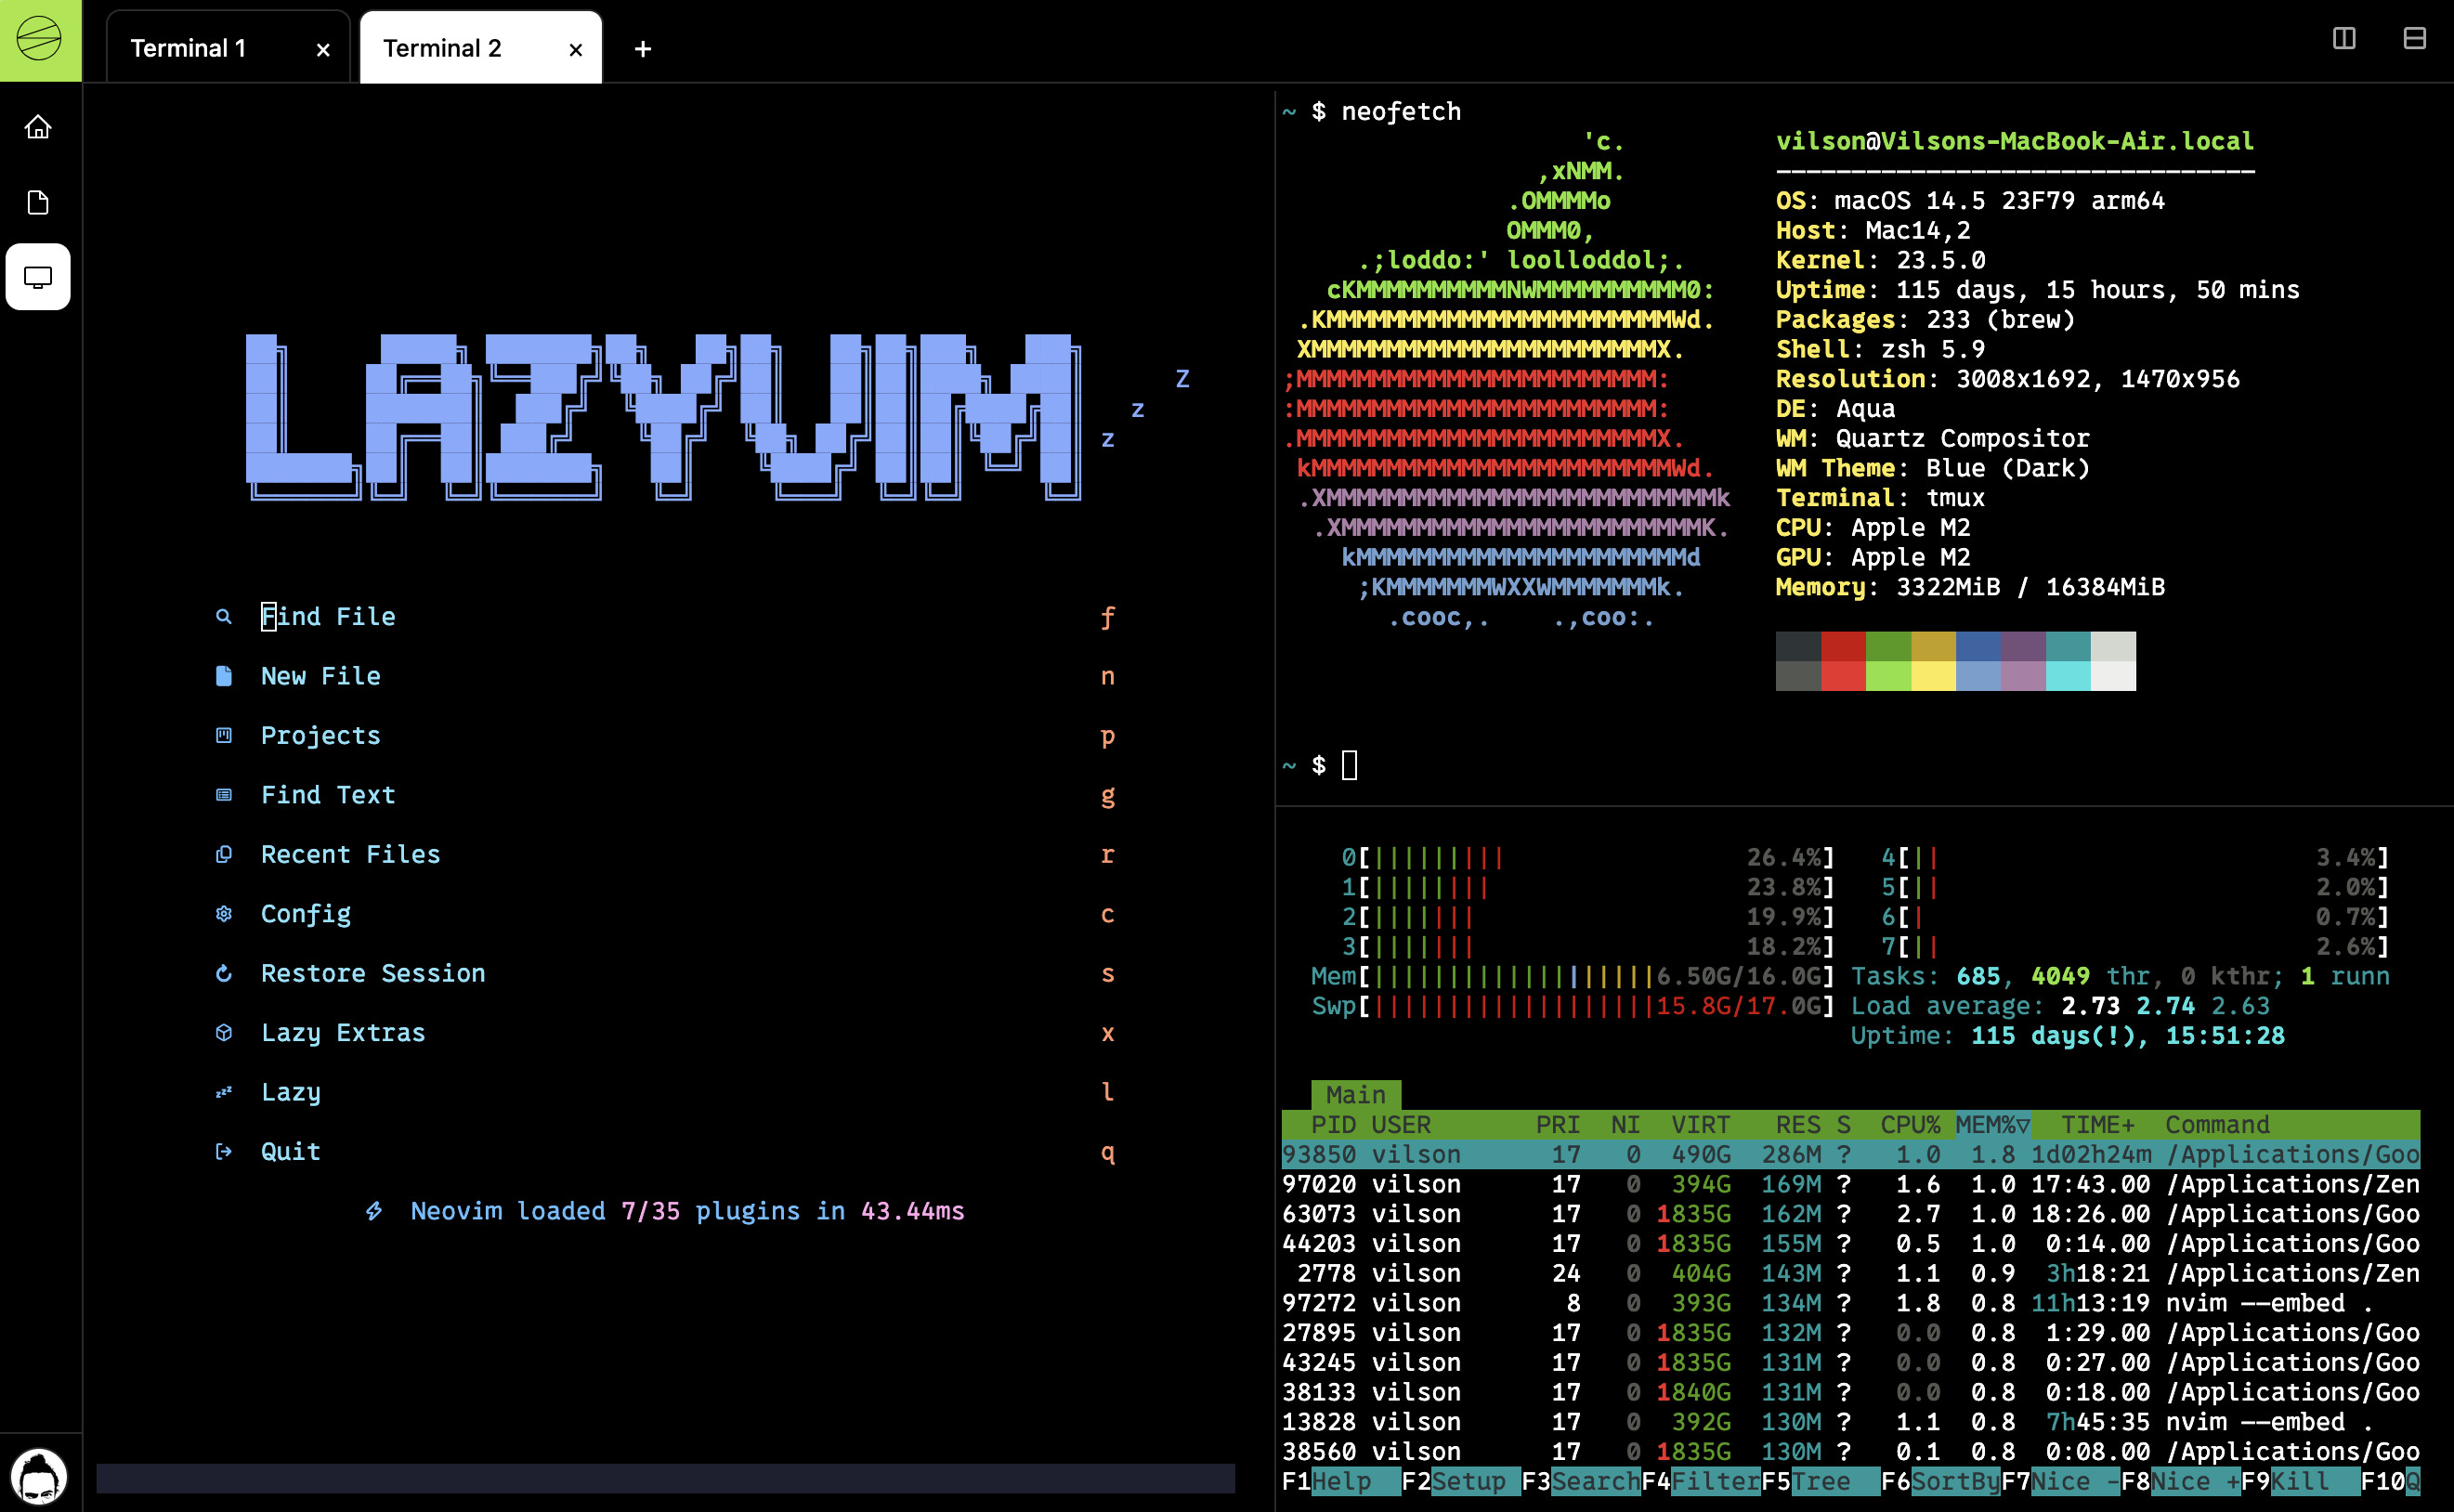
Task: Click the lightning bolt startup icon
Action: (373, 1211)
